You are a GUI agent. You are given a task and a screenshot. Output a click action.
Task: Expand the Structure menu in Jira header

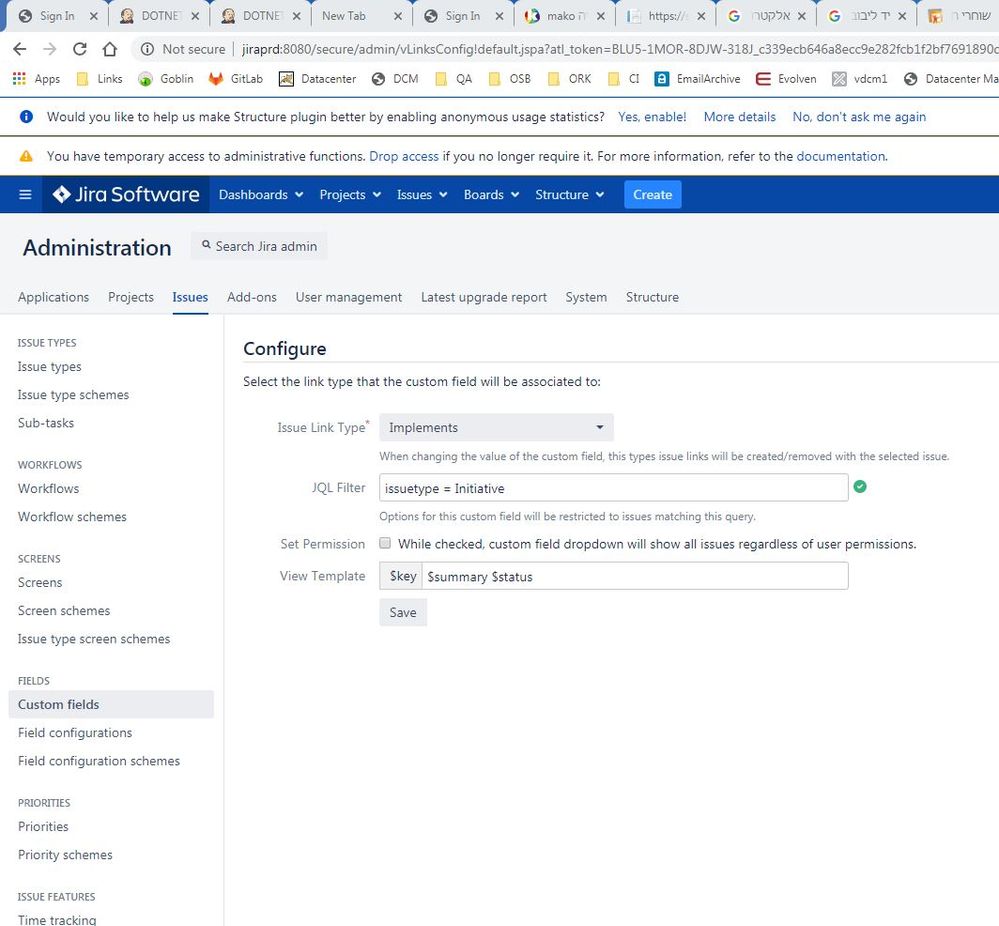569,194
